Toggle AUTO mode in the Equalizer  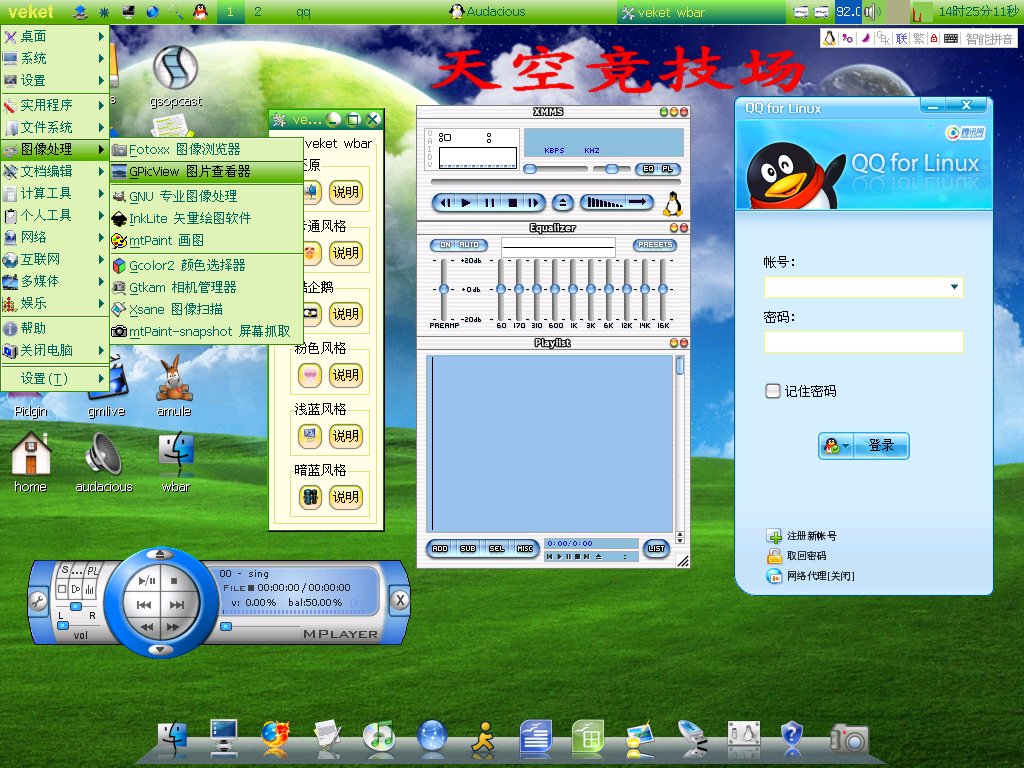pos(468,245)
